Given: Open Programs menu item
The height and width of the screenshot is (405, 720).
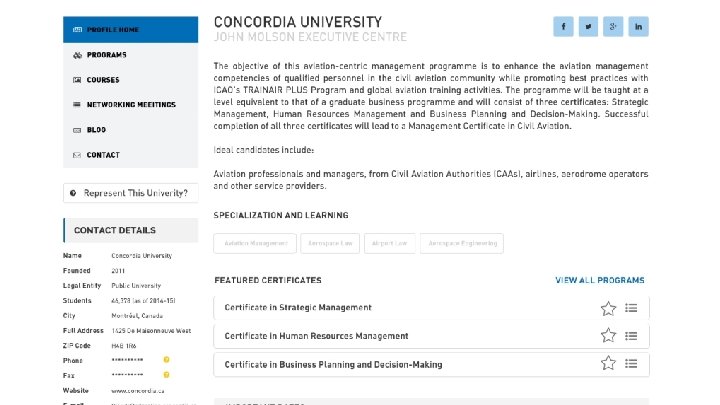Looking at the screenshot, I should point(130,55).
